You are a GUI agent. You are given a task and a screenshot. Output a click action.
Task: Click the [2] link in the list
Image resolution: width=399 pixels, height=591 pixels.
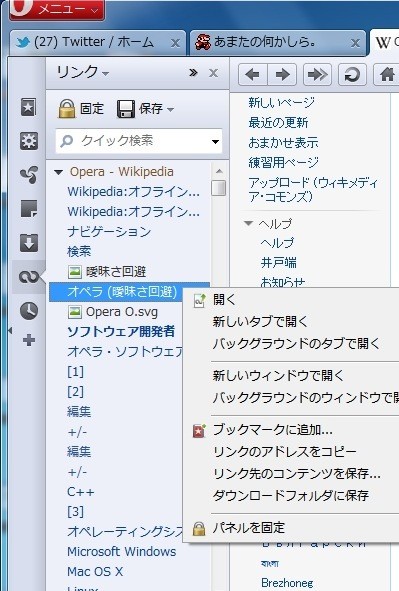point(75,392)
